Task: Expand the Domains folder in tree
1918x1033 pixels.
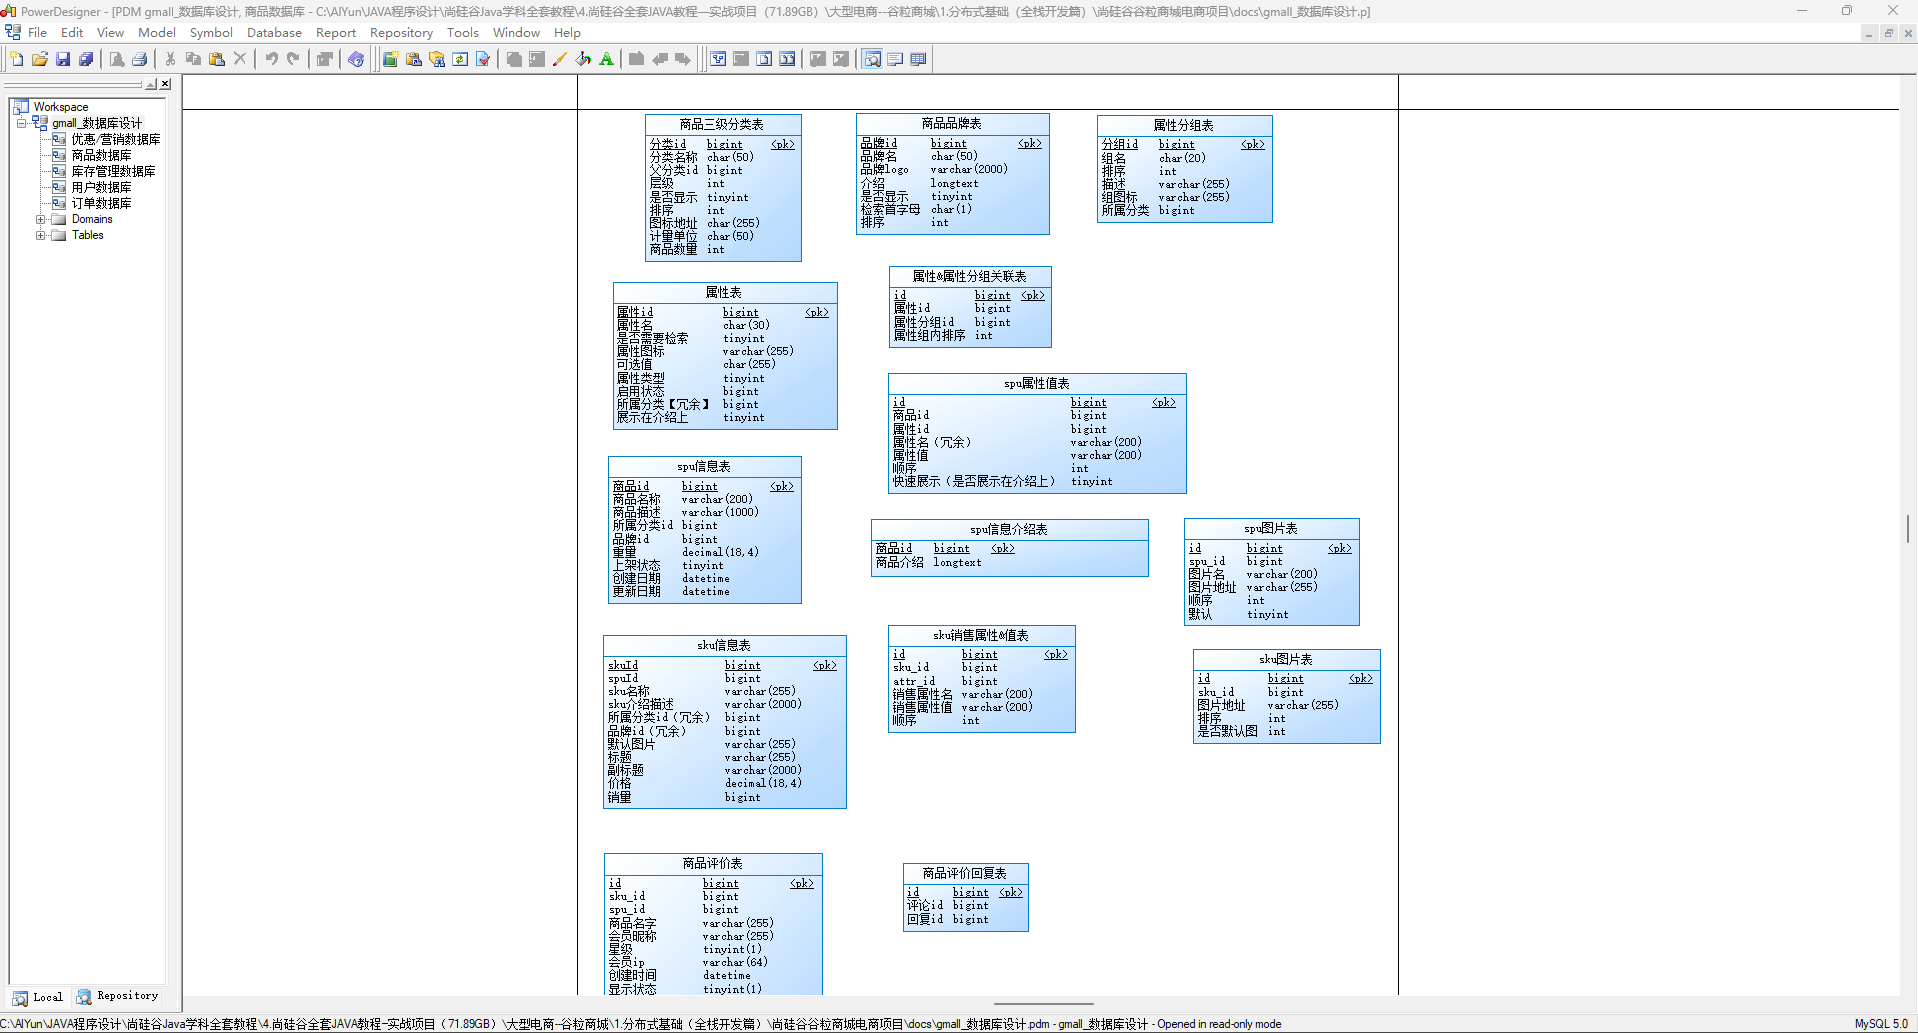Action: (x=41, y=219)
